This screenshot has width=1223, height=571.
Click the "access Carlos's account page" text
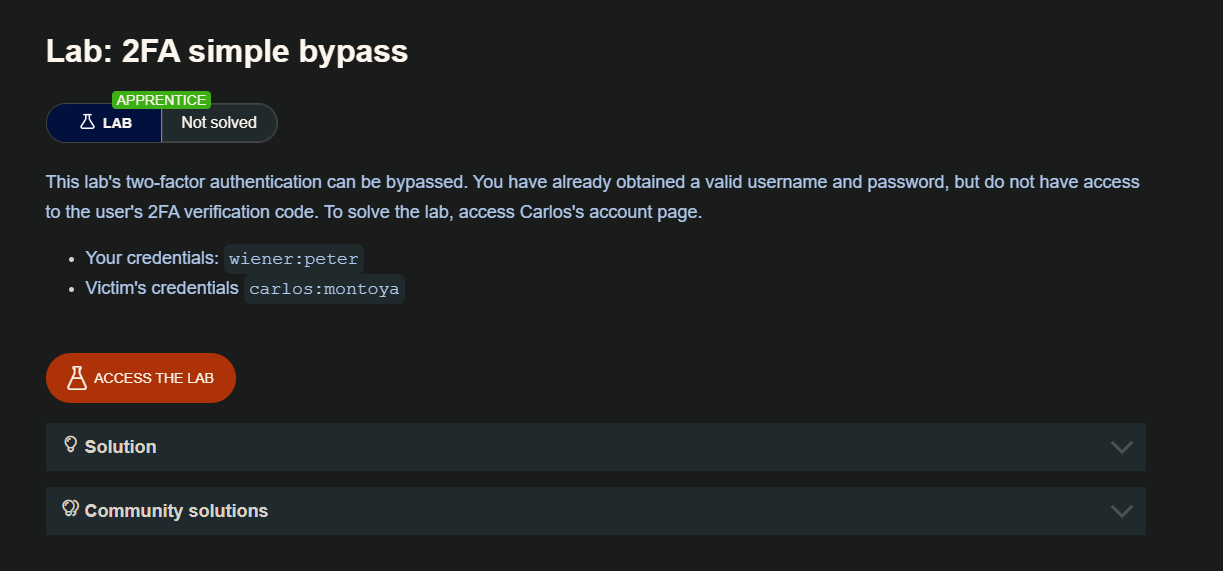pyautogui.click(x=581, y=214)
